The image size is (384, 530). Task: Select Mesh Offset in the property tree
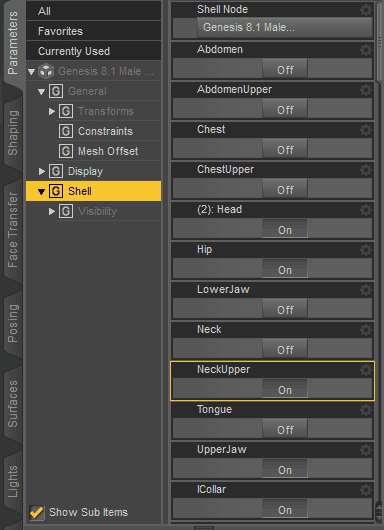pyautogui.click(x=108, y=151)
